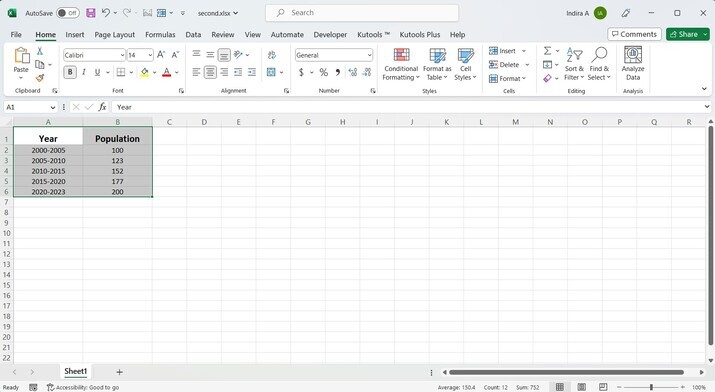Image resolution: width=715 pixels, height=392 pixels.
Task: Click AutoSum sigma icon
Action: click(x=548, y=51)
